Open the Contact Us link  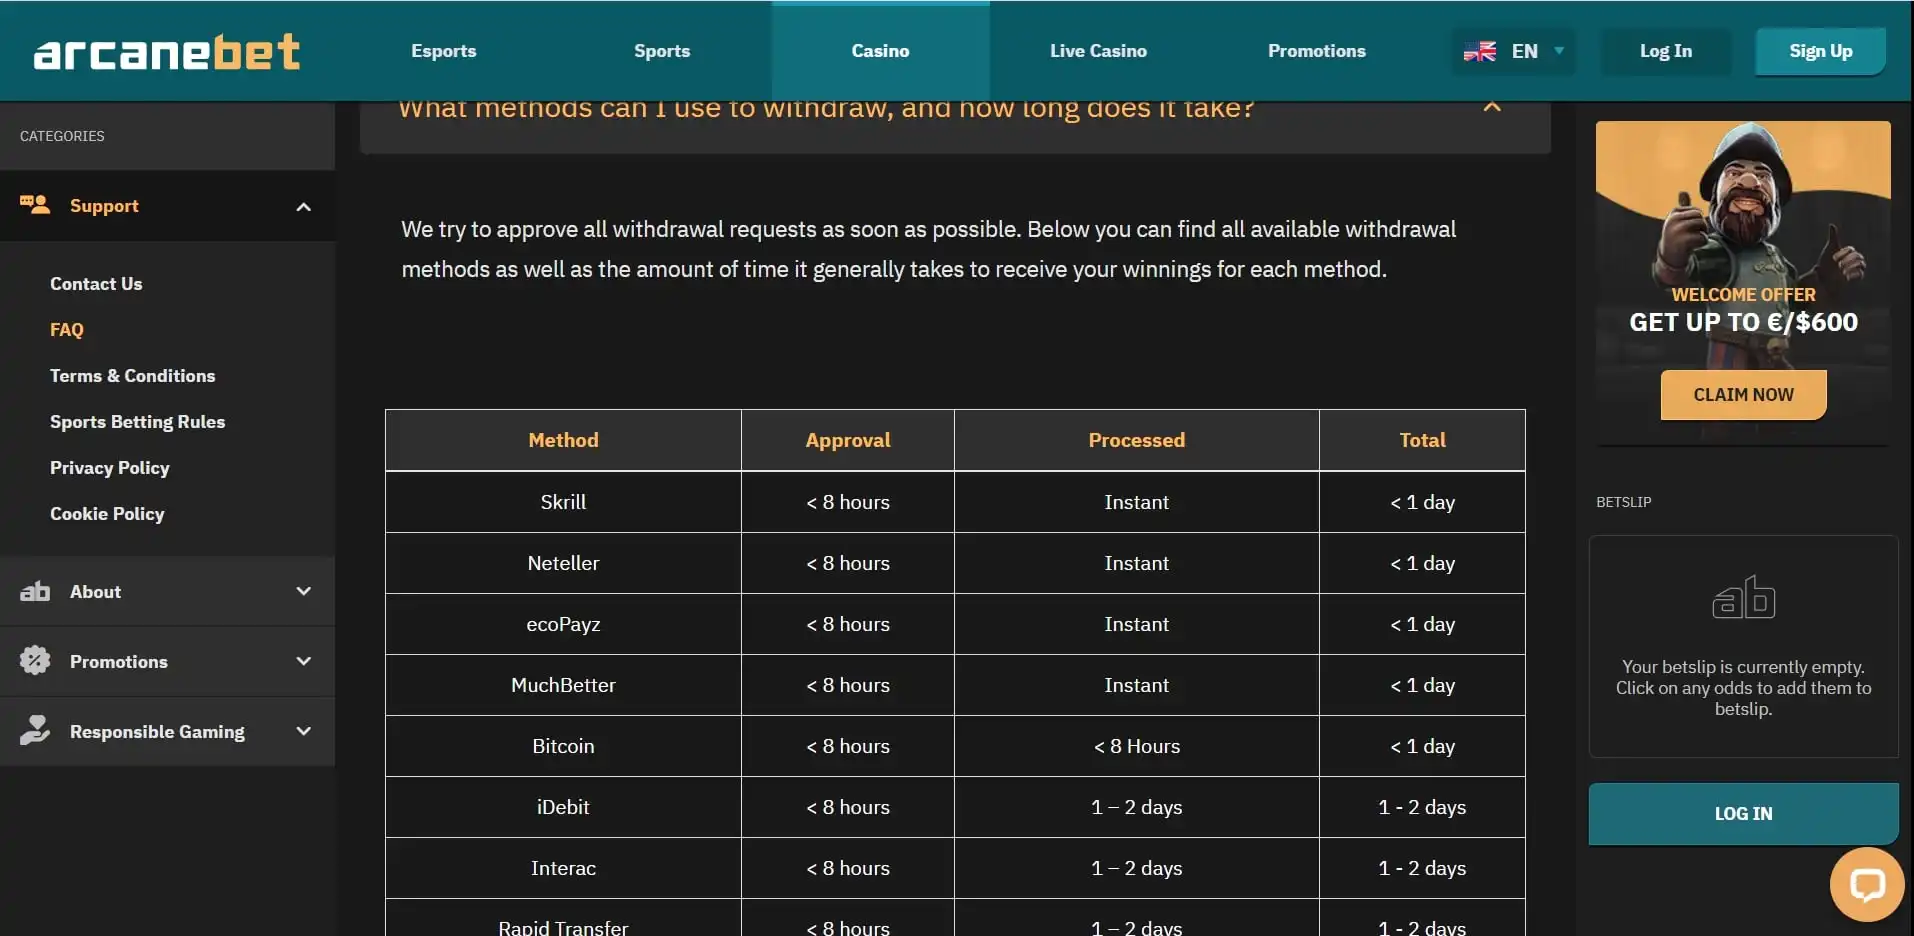pyautogui.click(x=96, y=284)
